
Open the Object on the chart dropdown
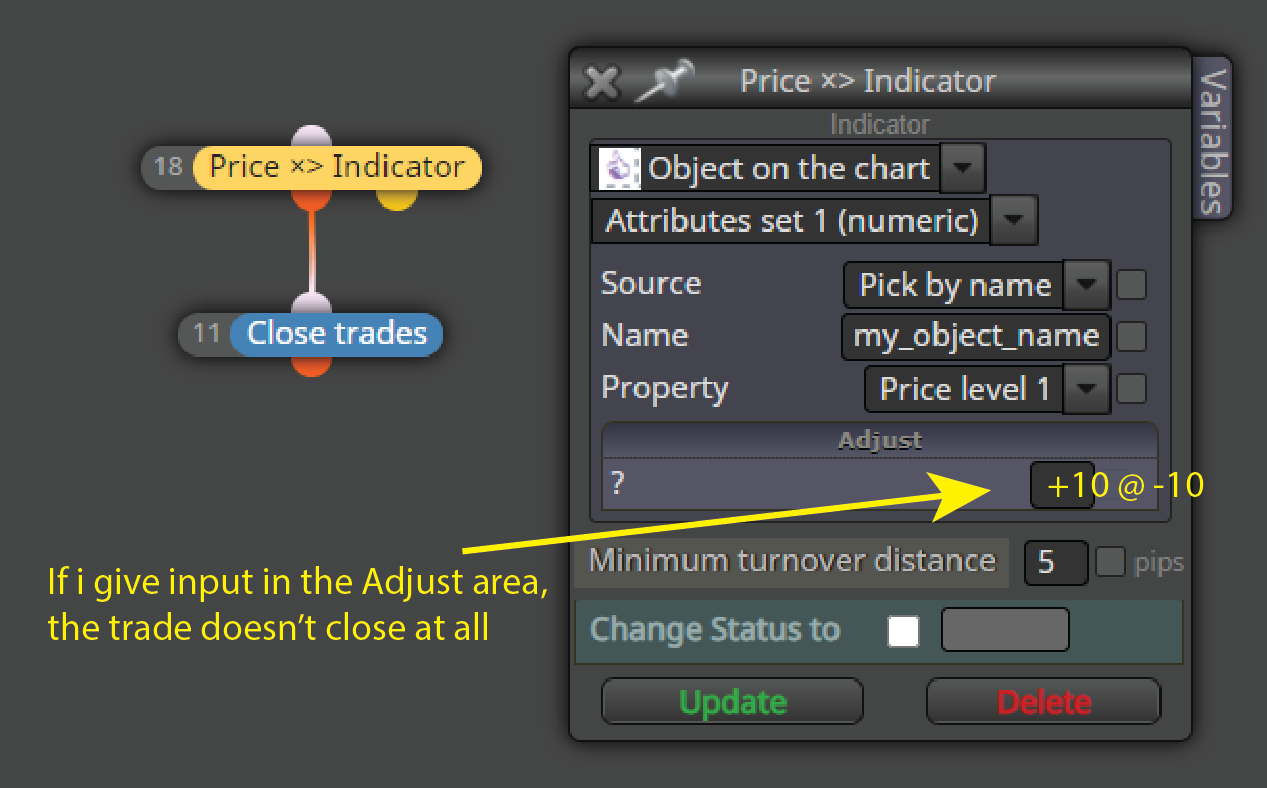tap(964, 168)
